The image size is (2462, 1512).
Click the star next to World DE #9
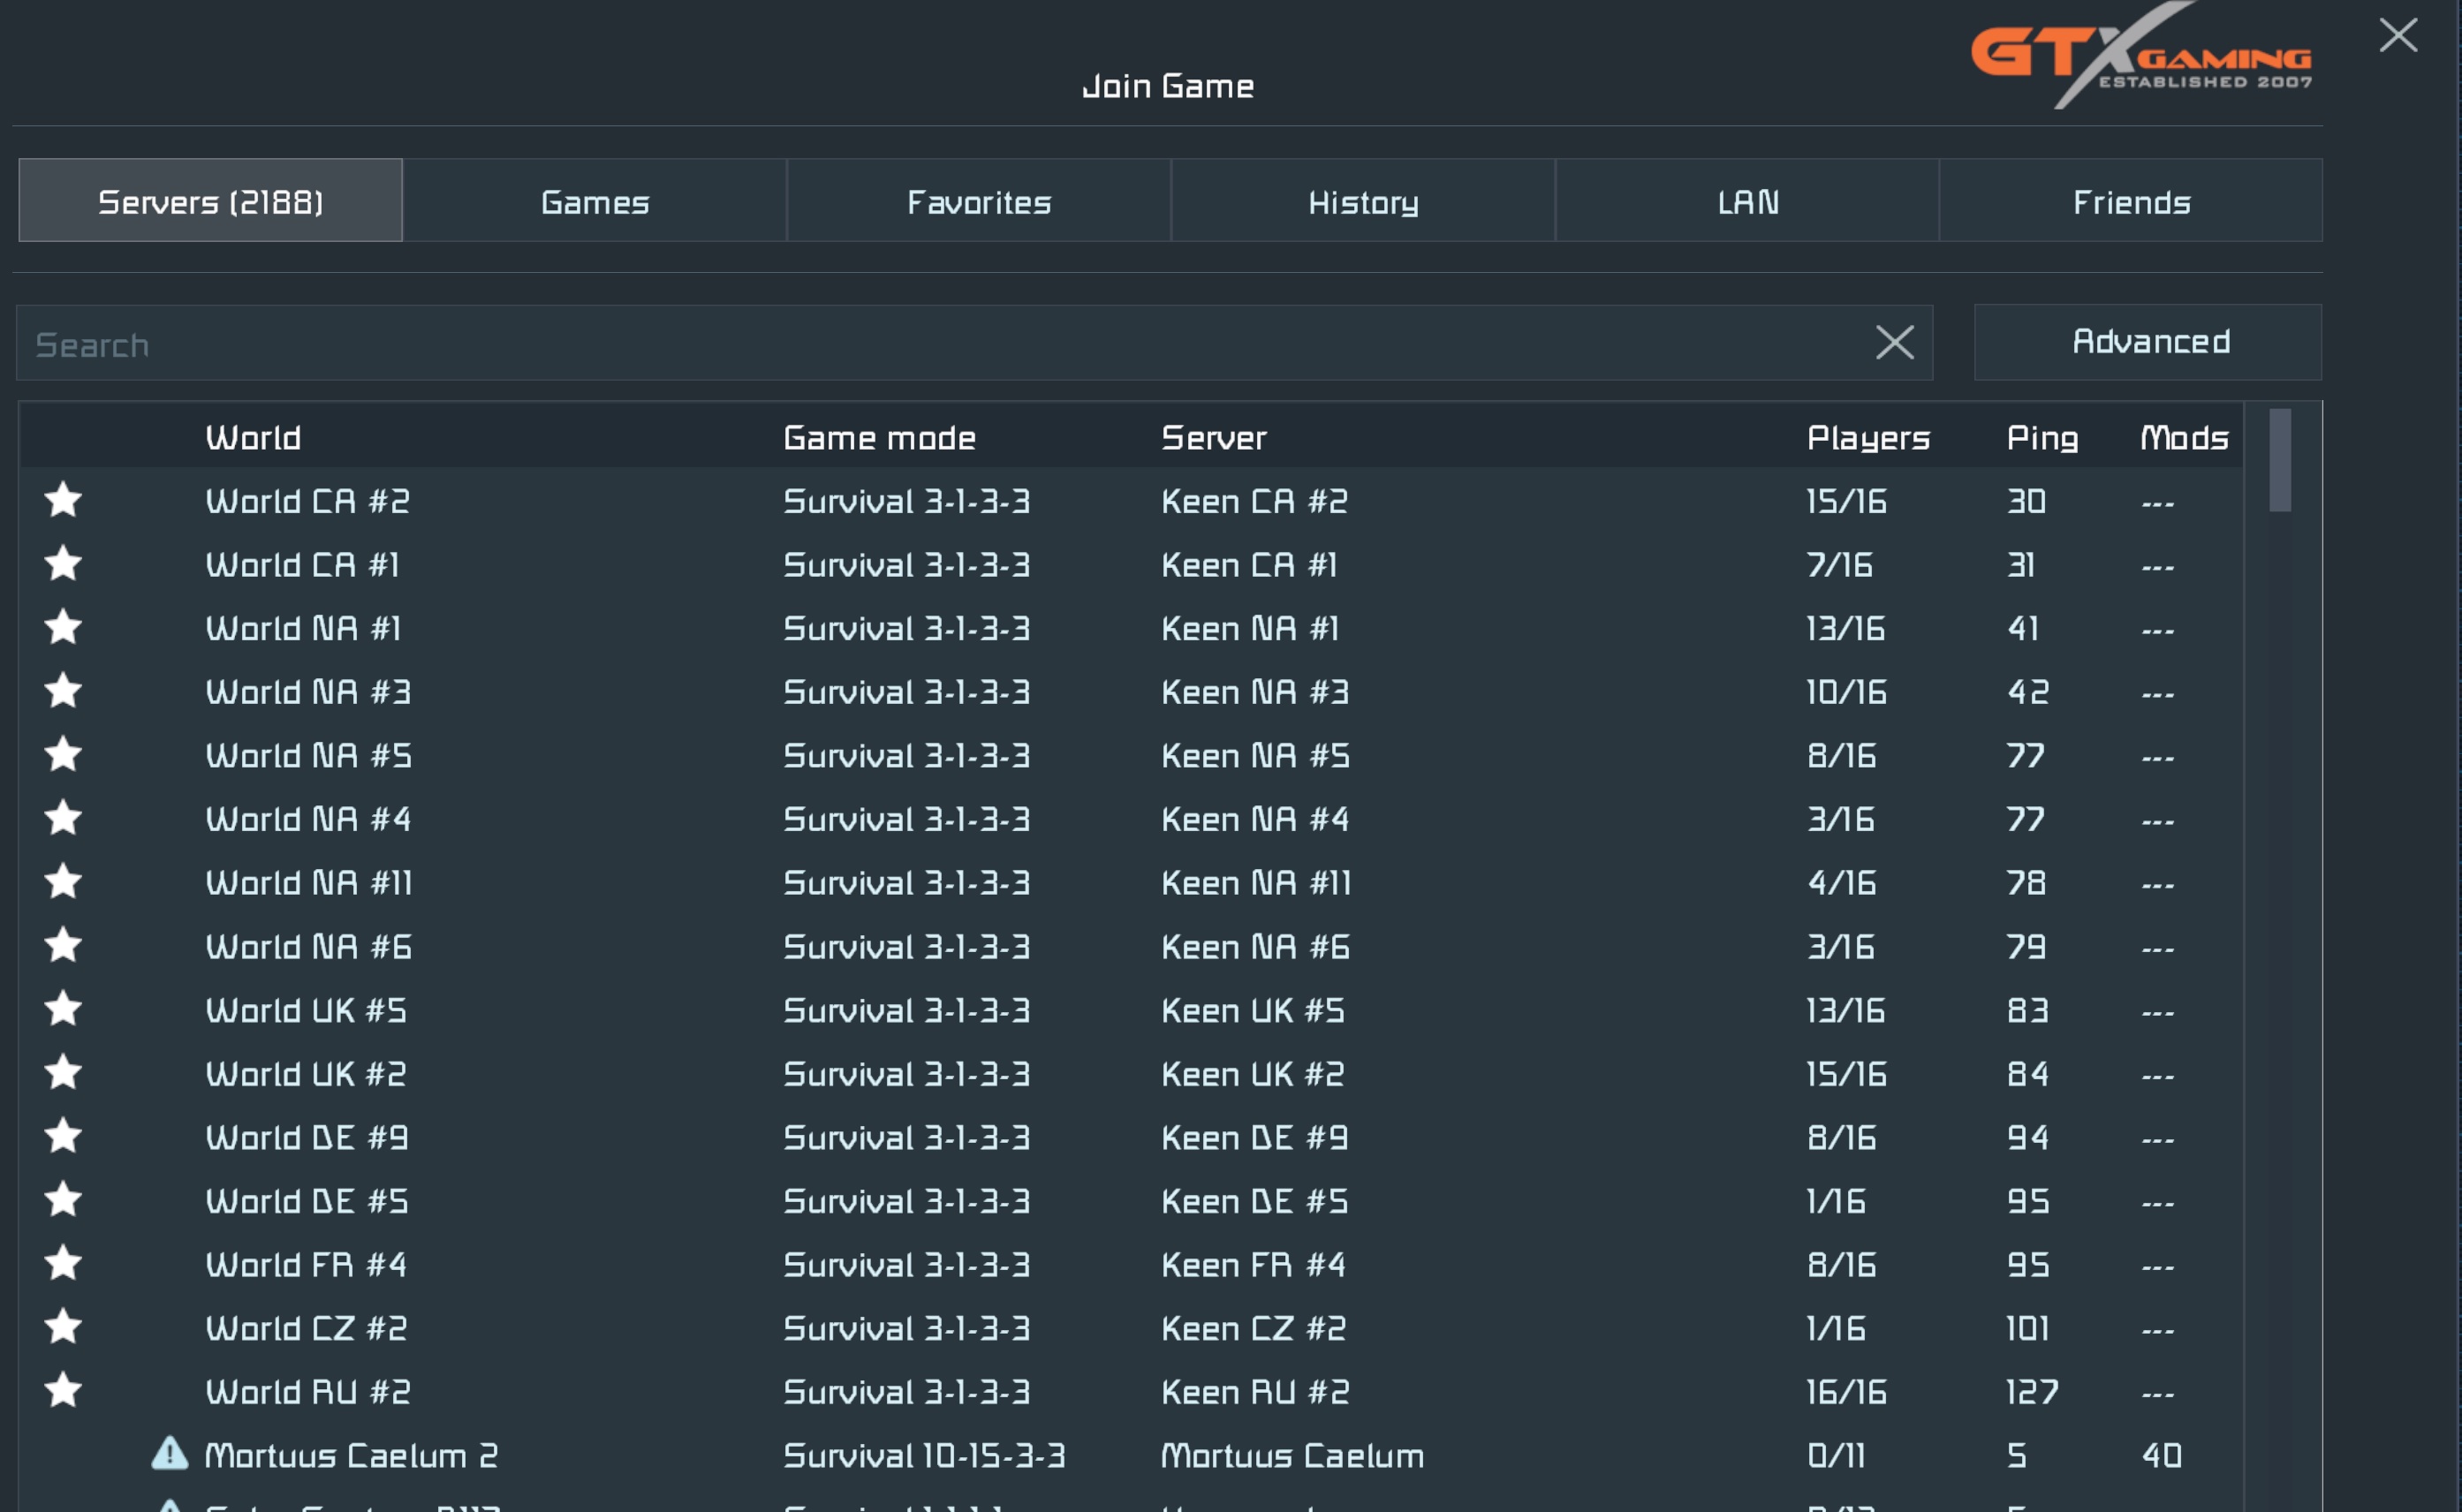63,1136
